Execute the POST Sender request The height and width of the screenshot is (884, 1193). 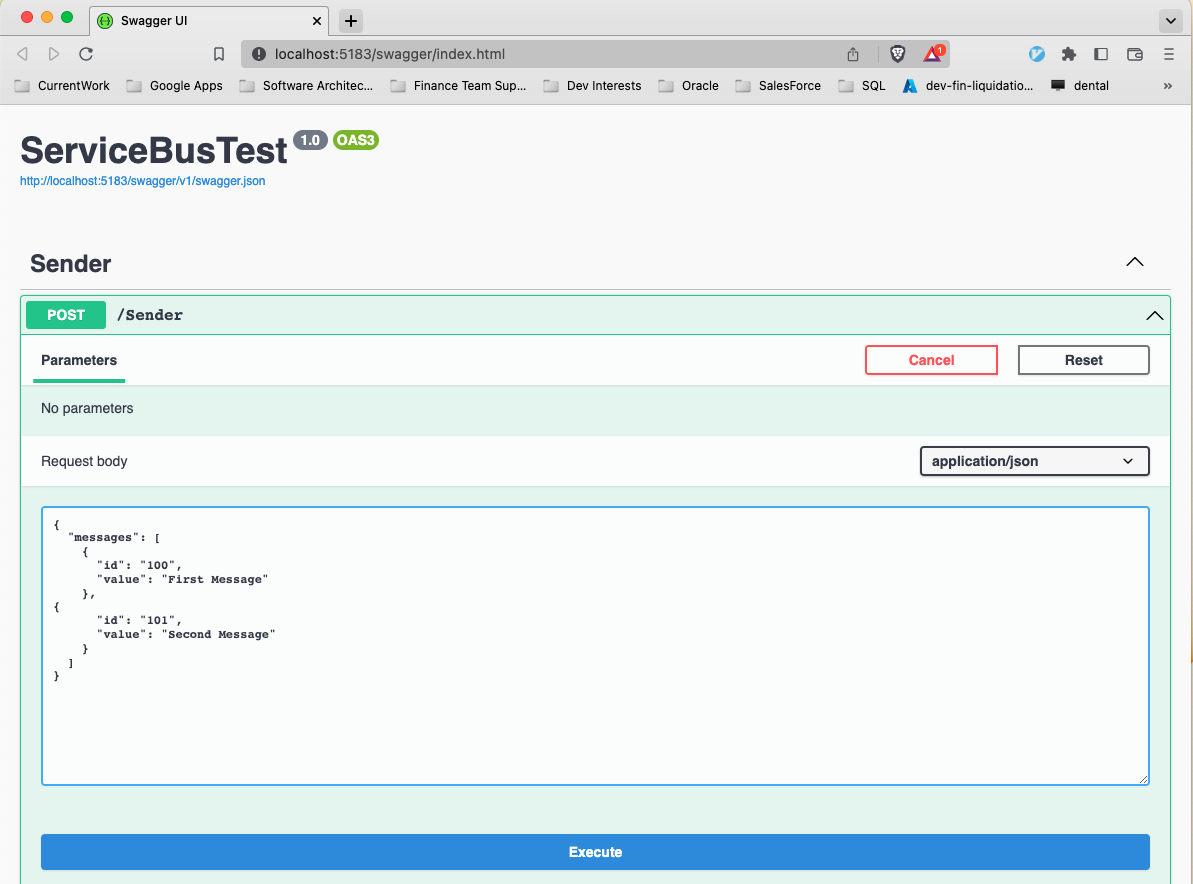pos(595,851)
